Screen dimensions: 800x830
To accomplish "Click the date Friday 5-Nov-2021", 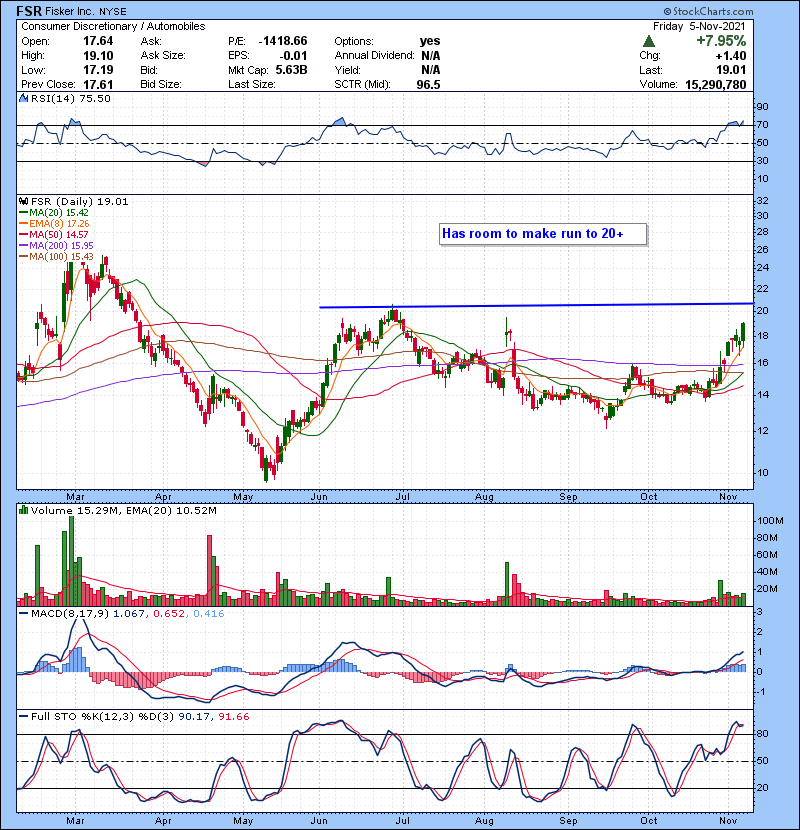I will pyautogui.click(x=699, y=26).
